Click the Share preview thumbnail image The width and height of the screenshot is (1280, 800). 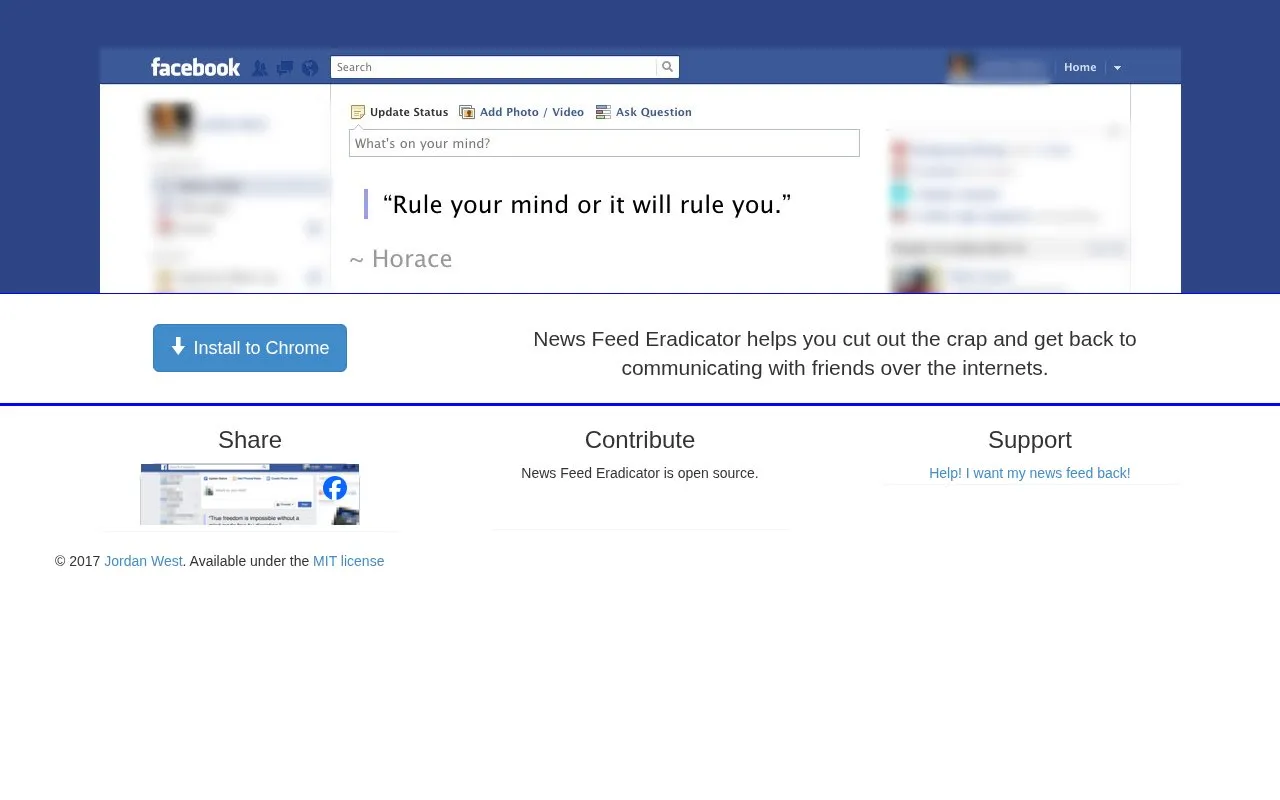[250, 494]
